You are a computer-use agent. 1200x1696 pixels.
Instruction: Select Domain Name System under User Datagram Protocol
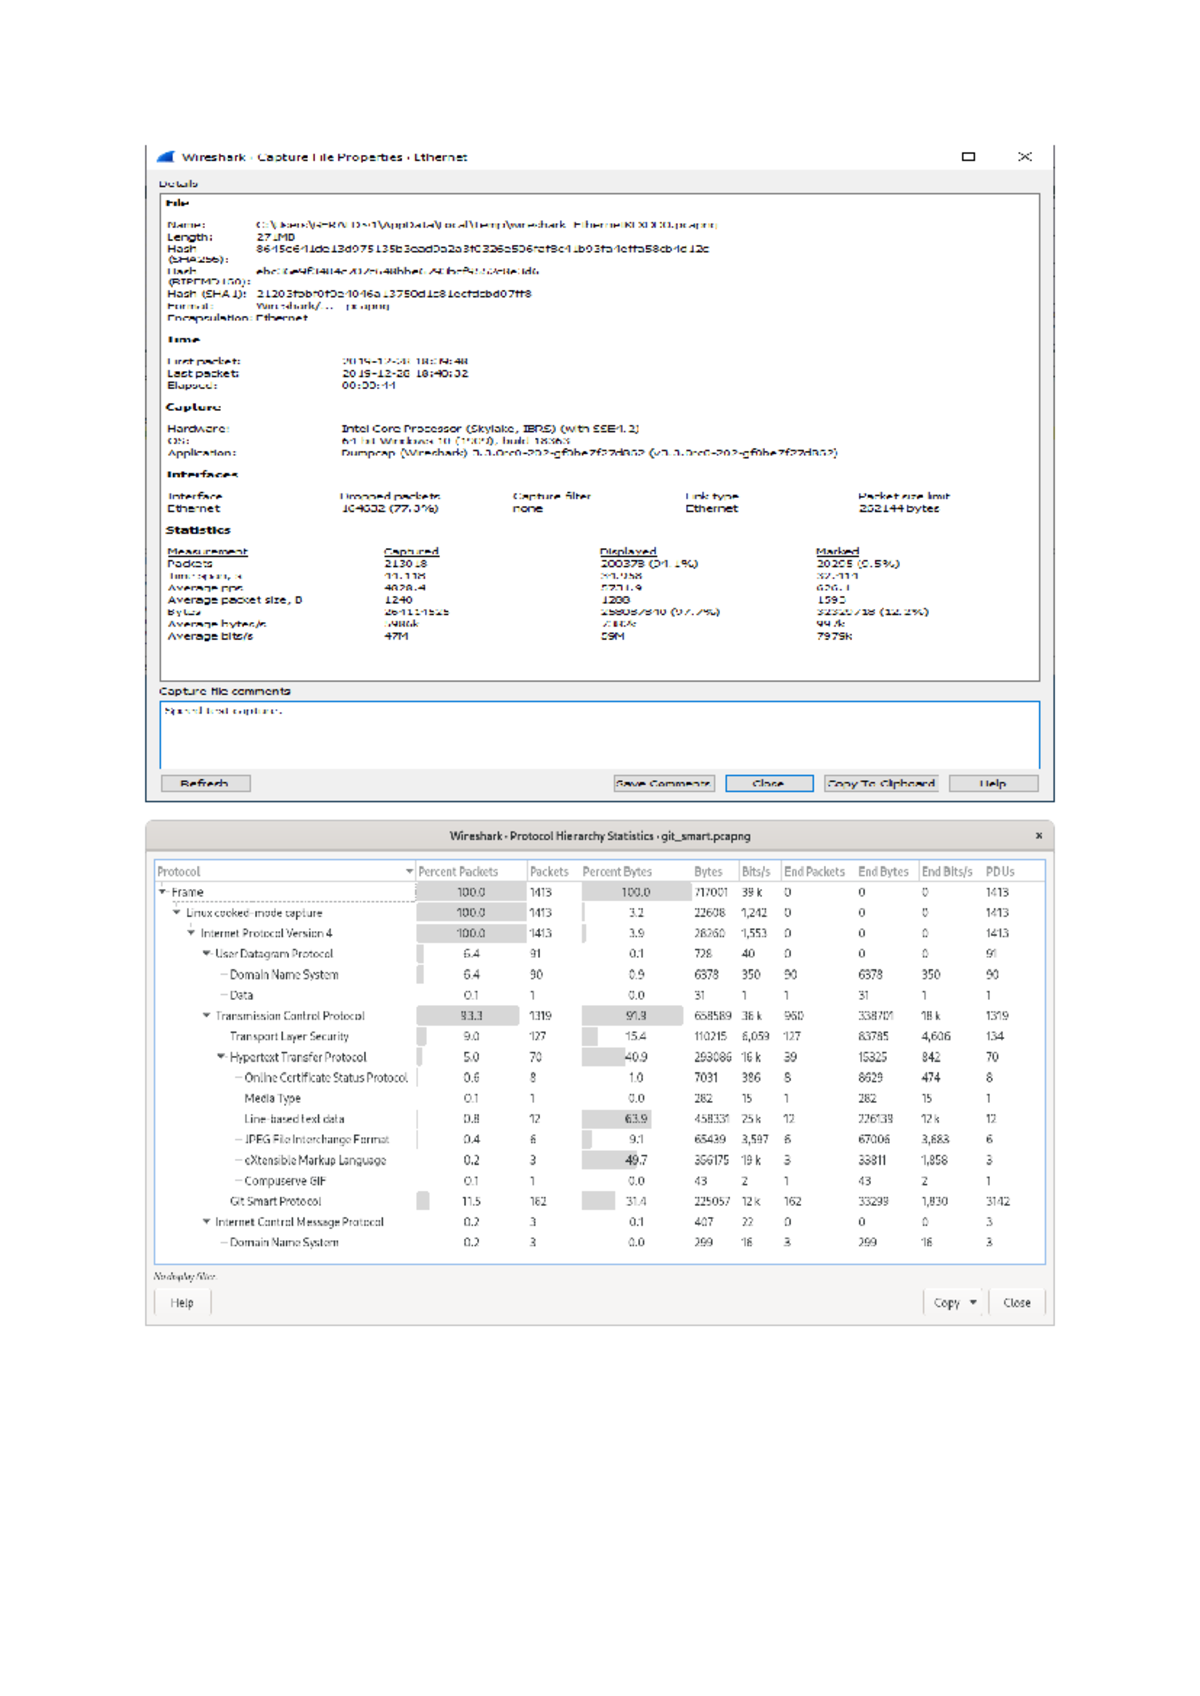tap(600, 975)
